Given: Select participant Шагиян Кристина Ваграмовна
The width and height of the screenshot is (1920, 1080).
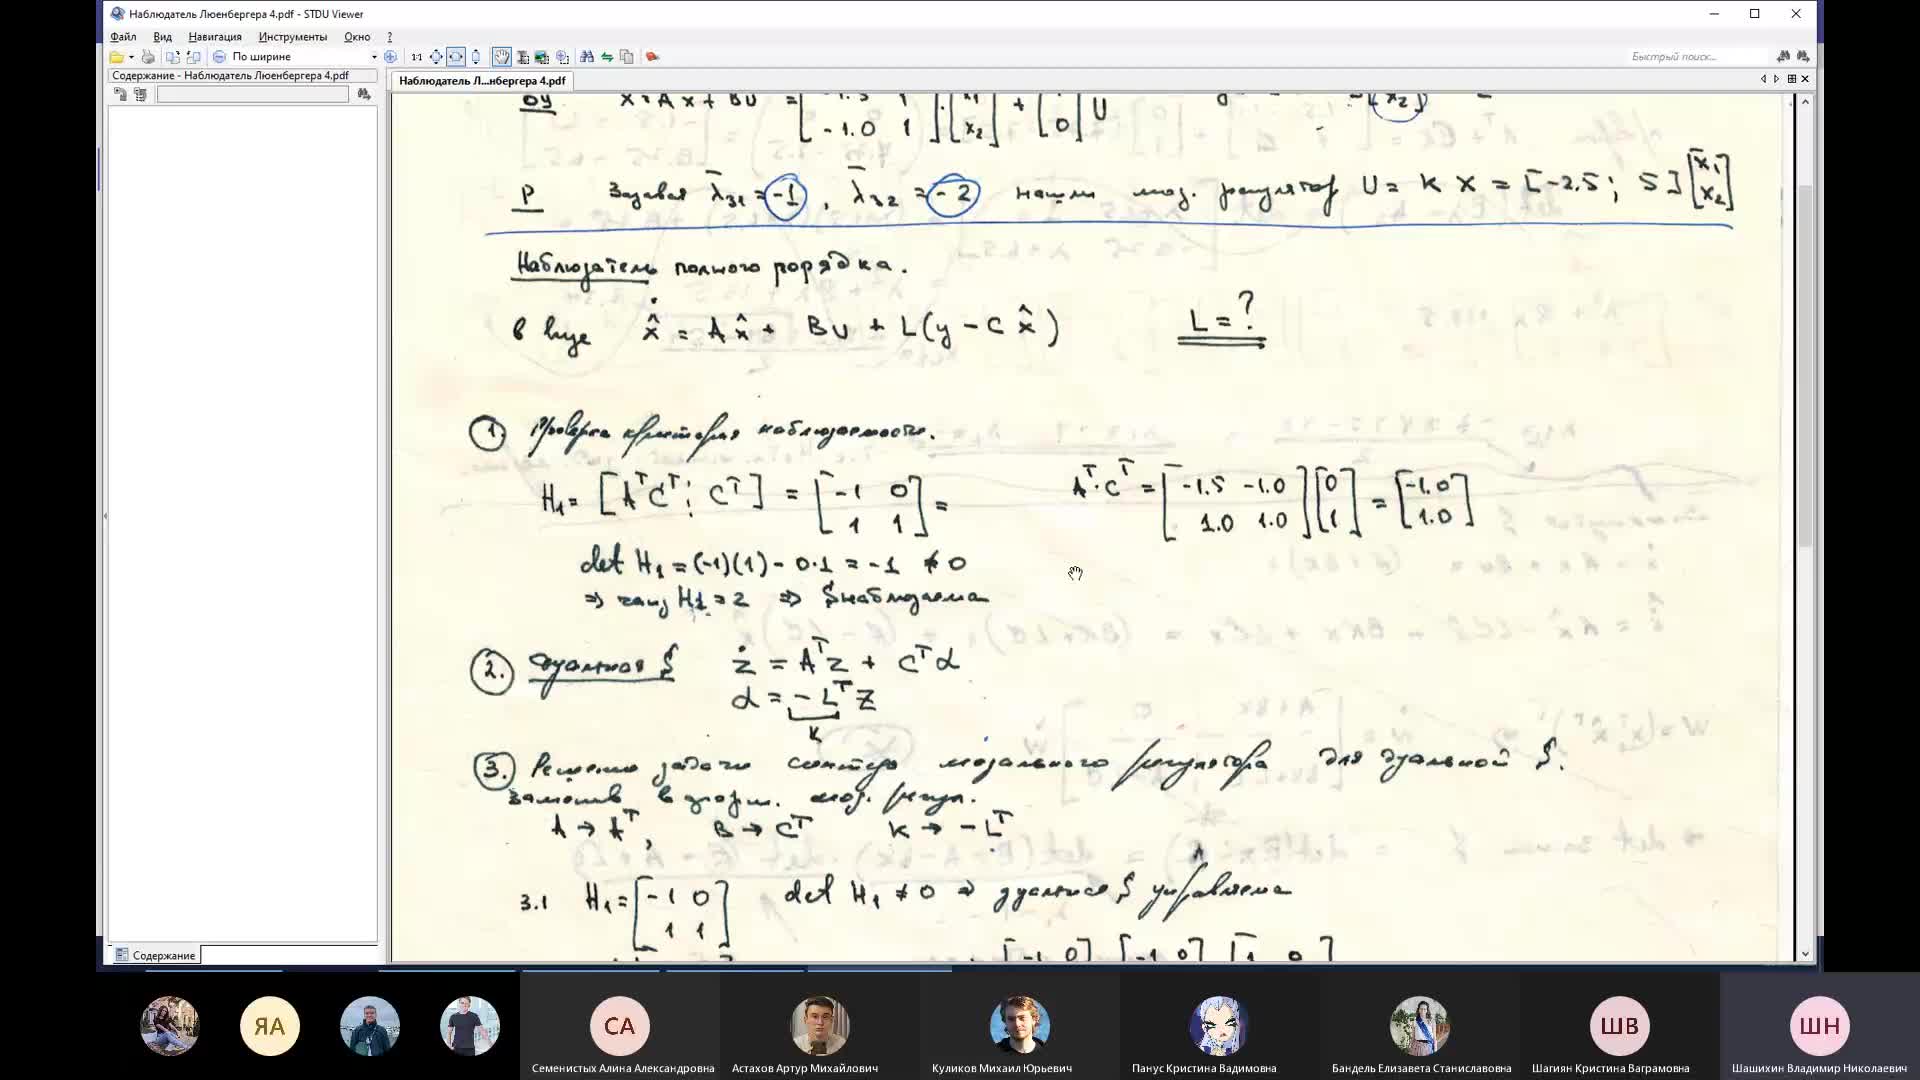Looking at the screenshot, I should (x=1620, y=1028).
